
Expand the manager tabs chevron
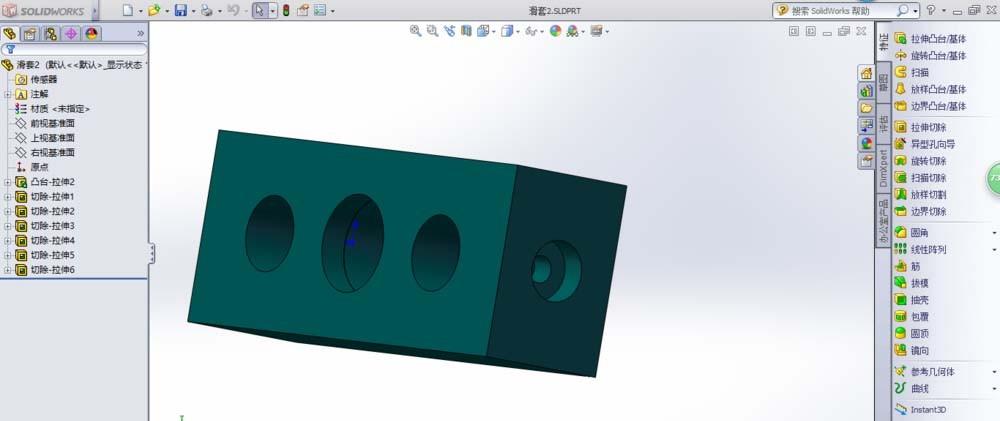point(141,33)
